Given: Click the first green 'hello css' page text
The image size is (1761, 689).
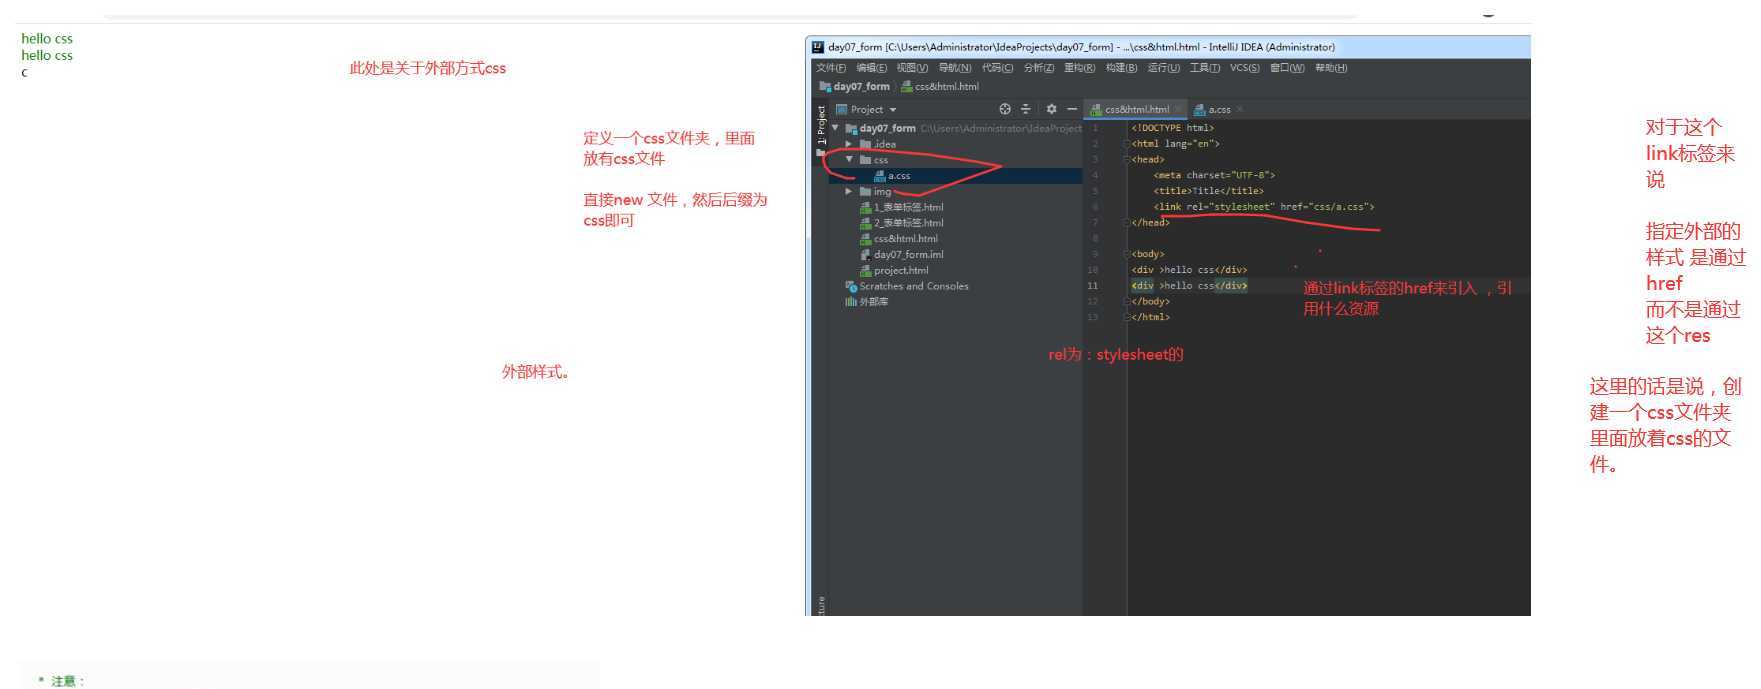Looking at the screenshot, I should (47, 39).
